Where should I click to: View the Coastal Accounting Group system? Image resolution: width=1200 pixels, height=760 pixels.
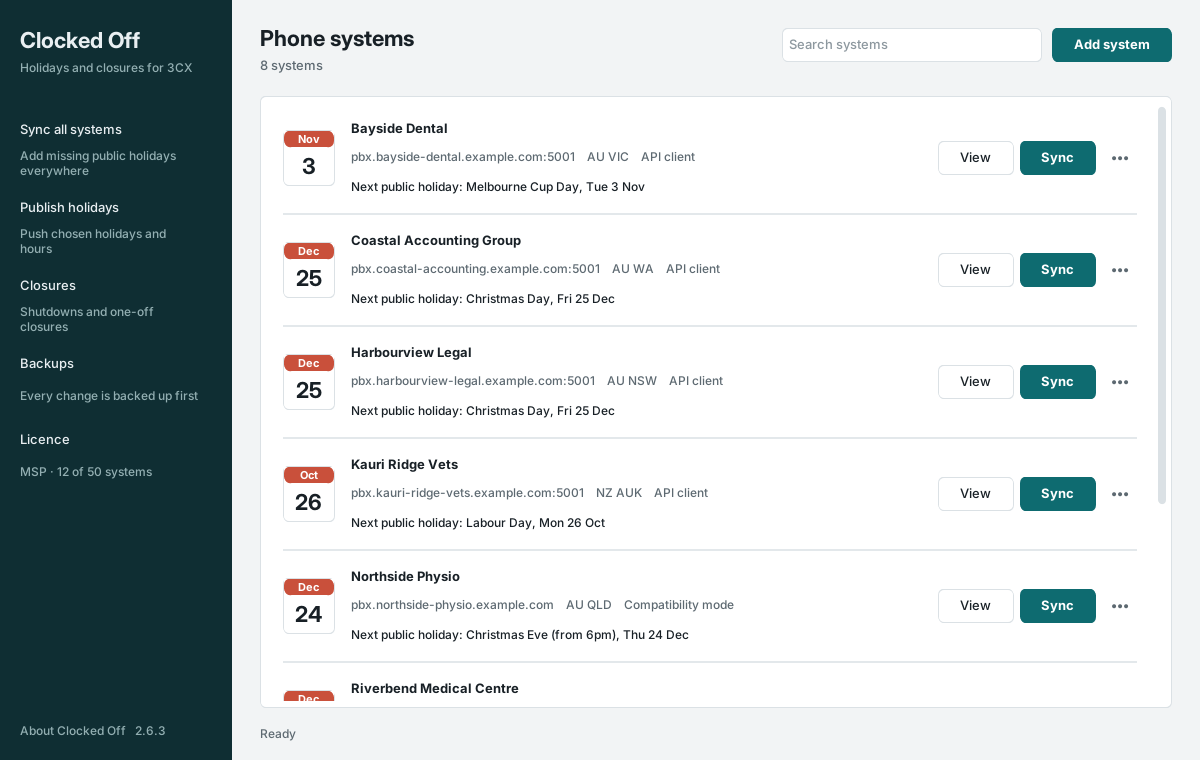coord(975,270)
